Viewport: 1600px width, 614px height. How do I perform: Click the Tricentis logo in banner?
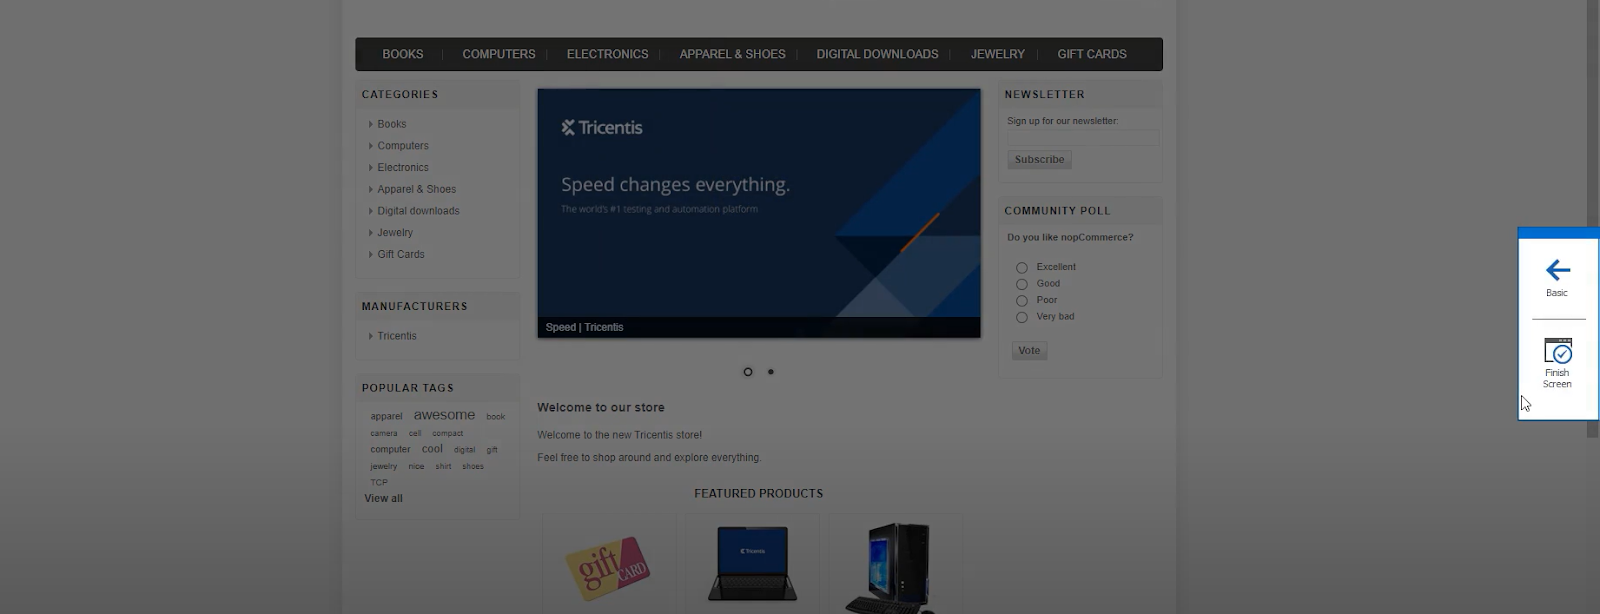click(602, 128)
